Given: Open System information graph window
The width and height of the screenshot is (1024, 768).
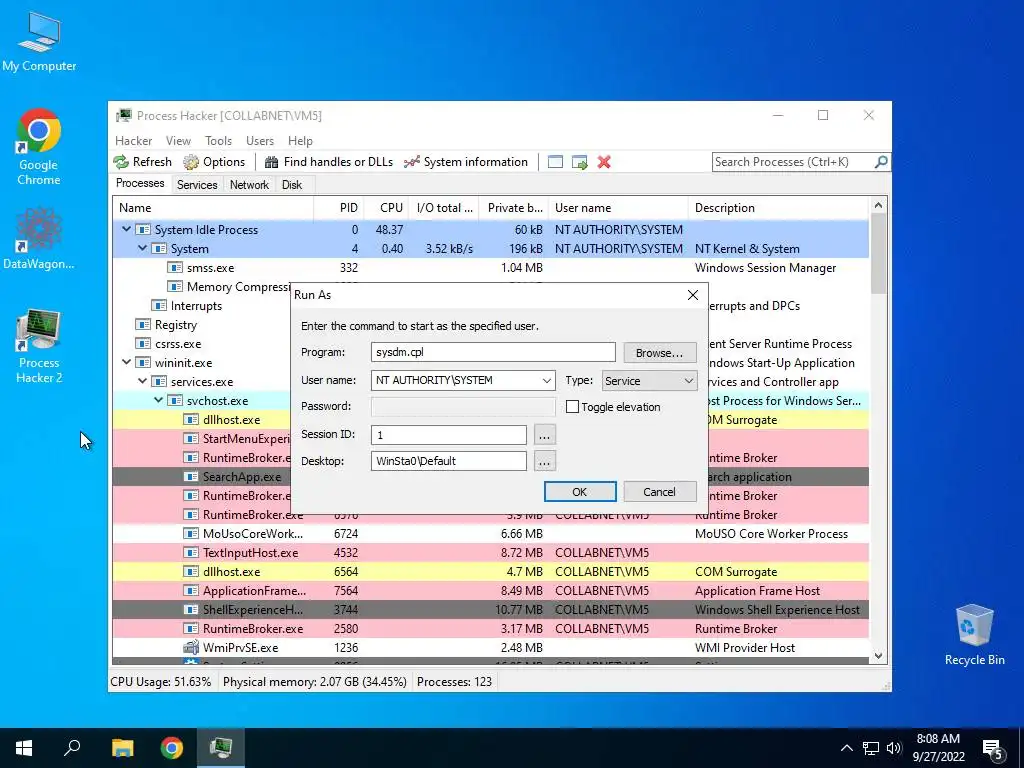Looking at the screenshot, I should pyautogui.click(x=465, y=162).
